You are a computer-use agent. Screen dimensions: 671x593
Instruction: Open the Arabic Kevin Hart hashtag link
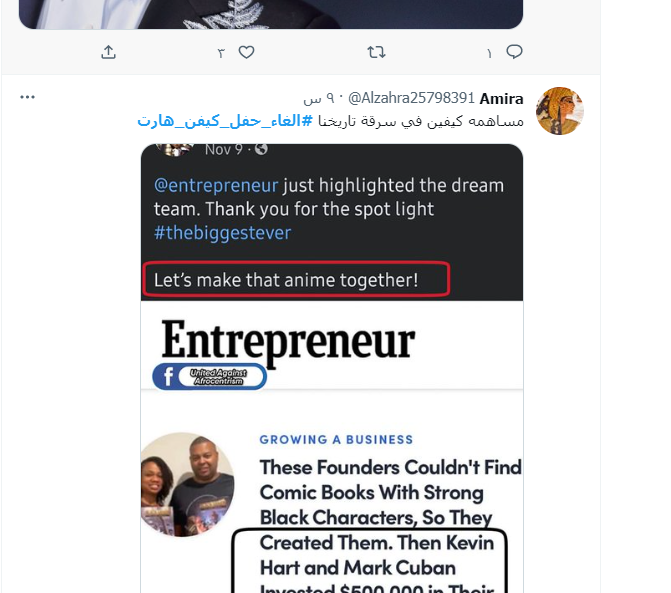click(224, 121)
